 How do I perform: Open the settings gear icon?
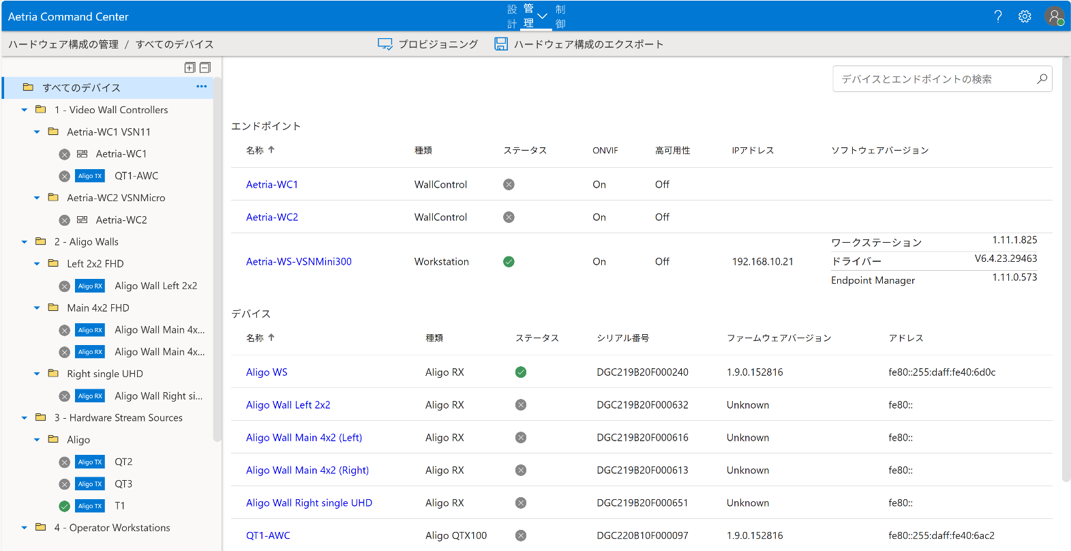click(x=1025, y=16)
